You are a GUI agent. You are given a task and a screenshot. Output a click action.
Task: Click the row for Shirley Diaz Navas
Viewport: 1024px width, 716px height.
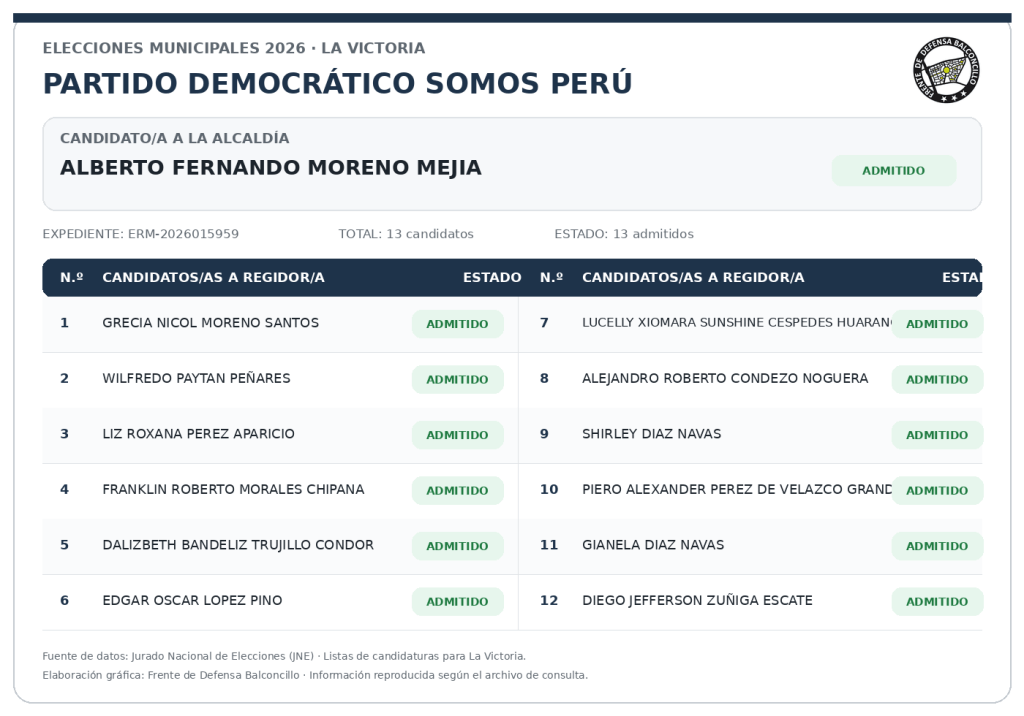(750, 435)
